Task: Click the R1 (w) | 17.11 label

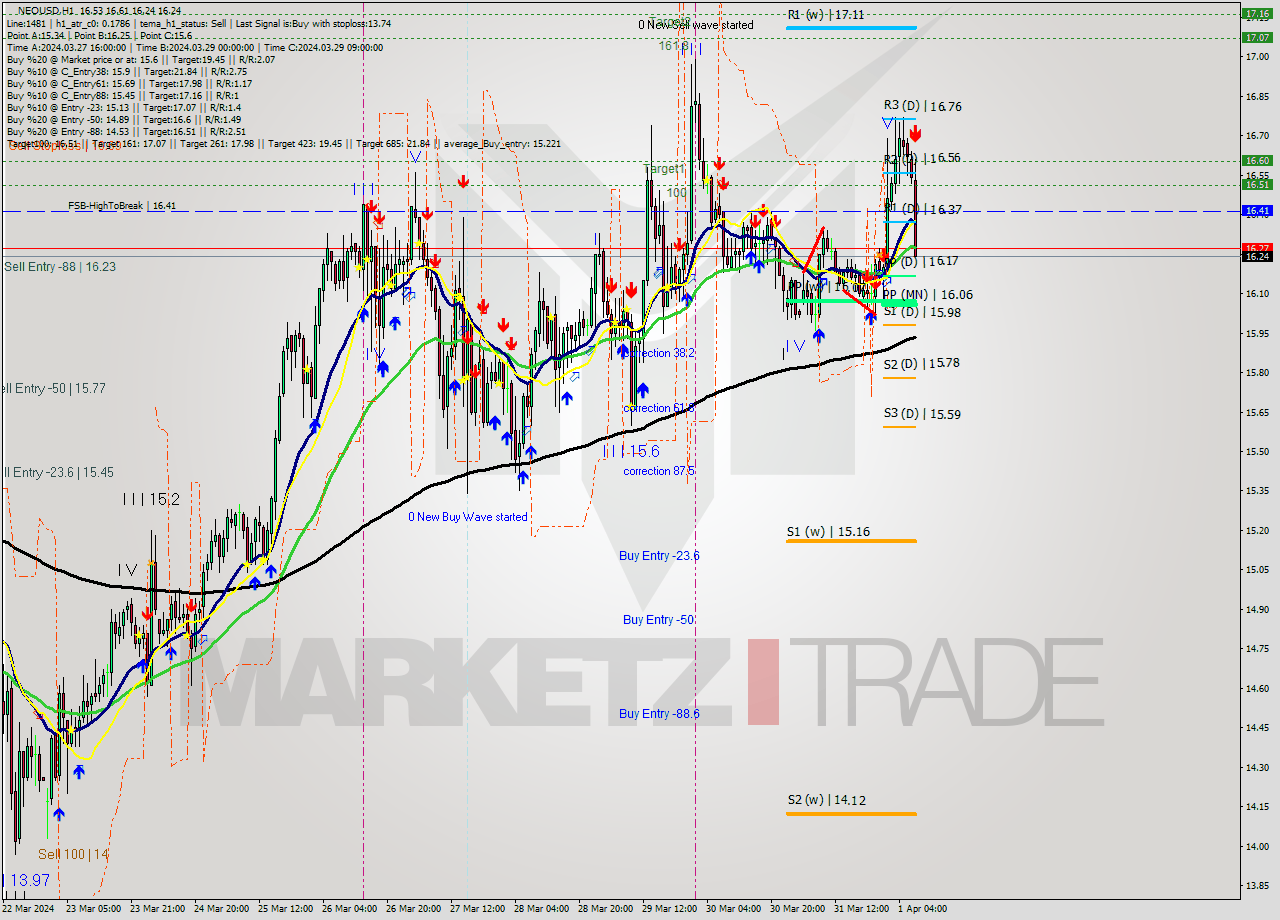Action: 825,15
